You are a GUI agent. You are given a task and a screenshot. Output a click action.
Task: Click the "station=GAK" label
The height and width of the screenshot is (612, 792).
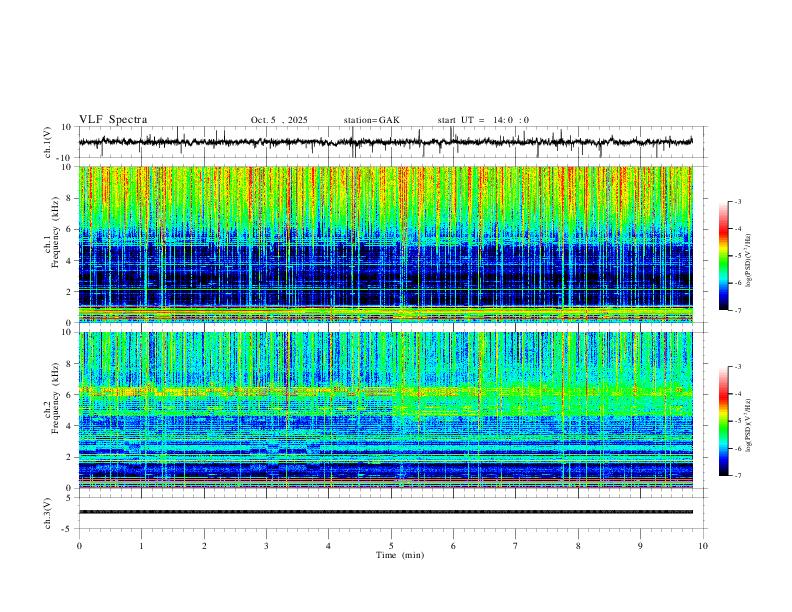coord(371,120)
